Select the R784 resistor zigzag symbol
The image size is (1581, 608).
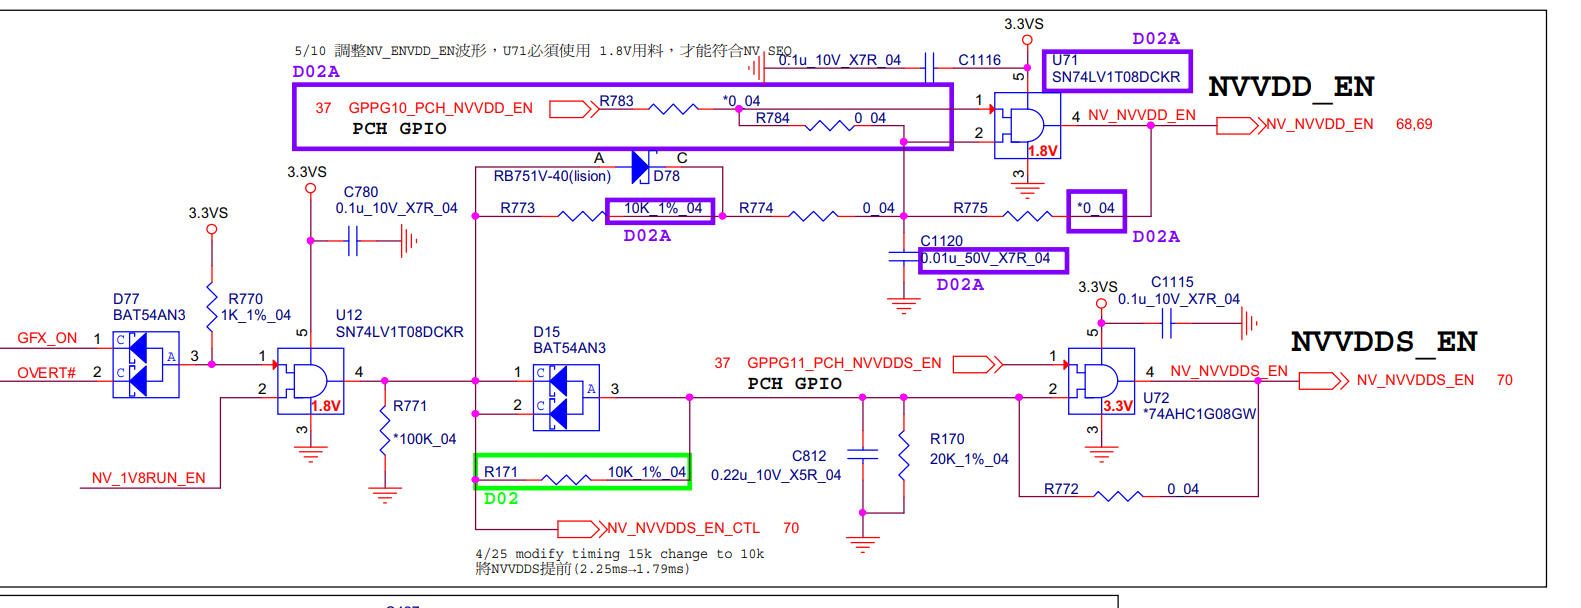(830, 126)
